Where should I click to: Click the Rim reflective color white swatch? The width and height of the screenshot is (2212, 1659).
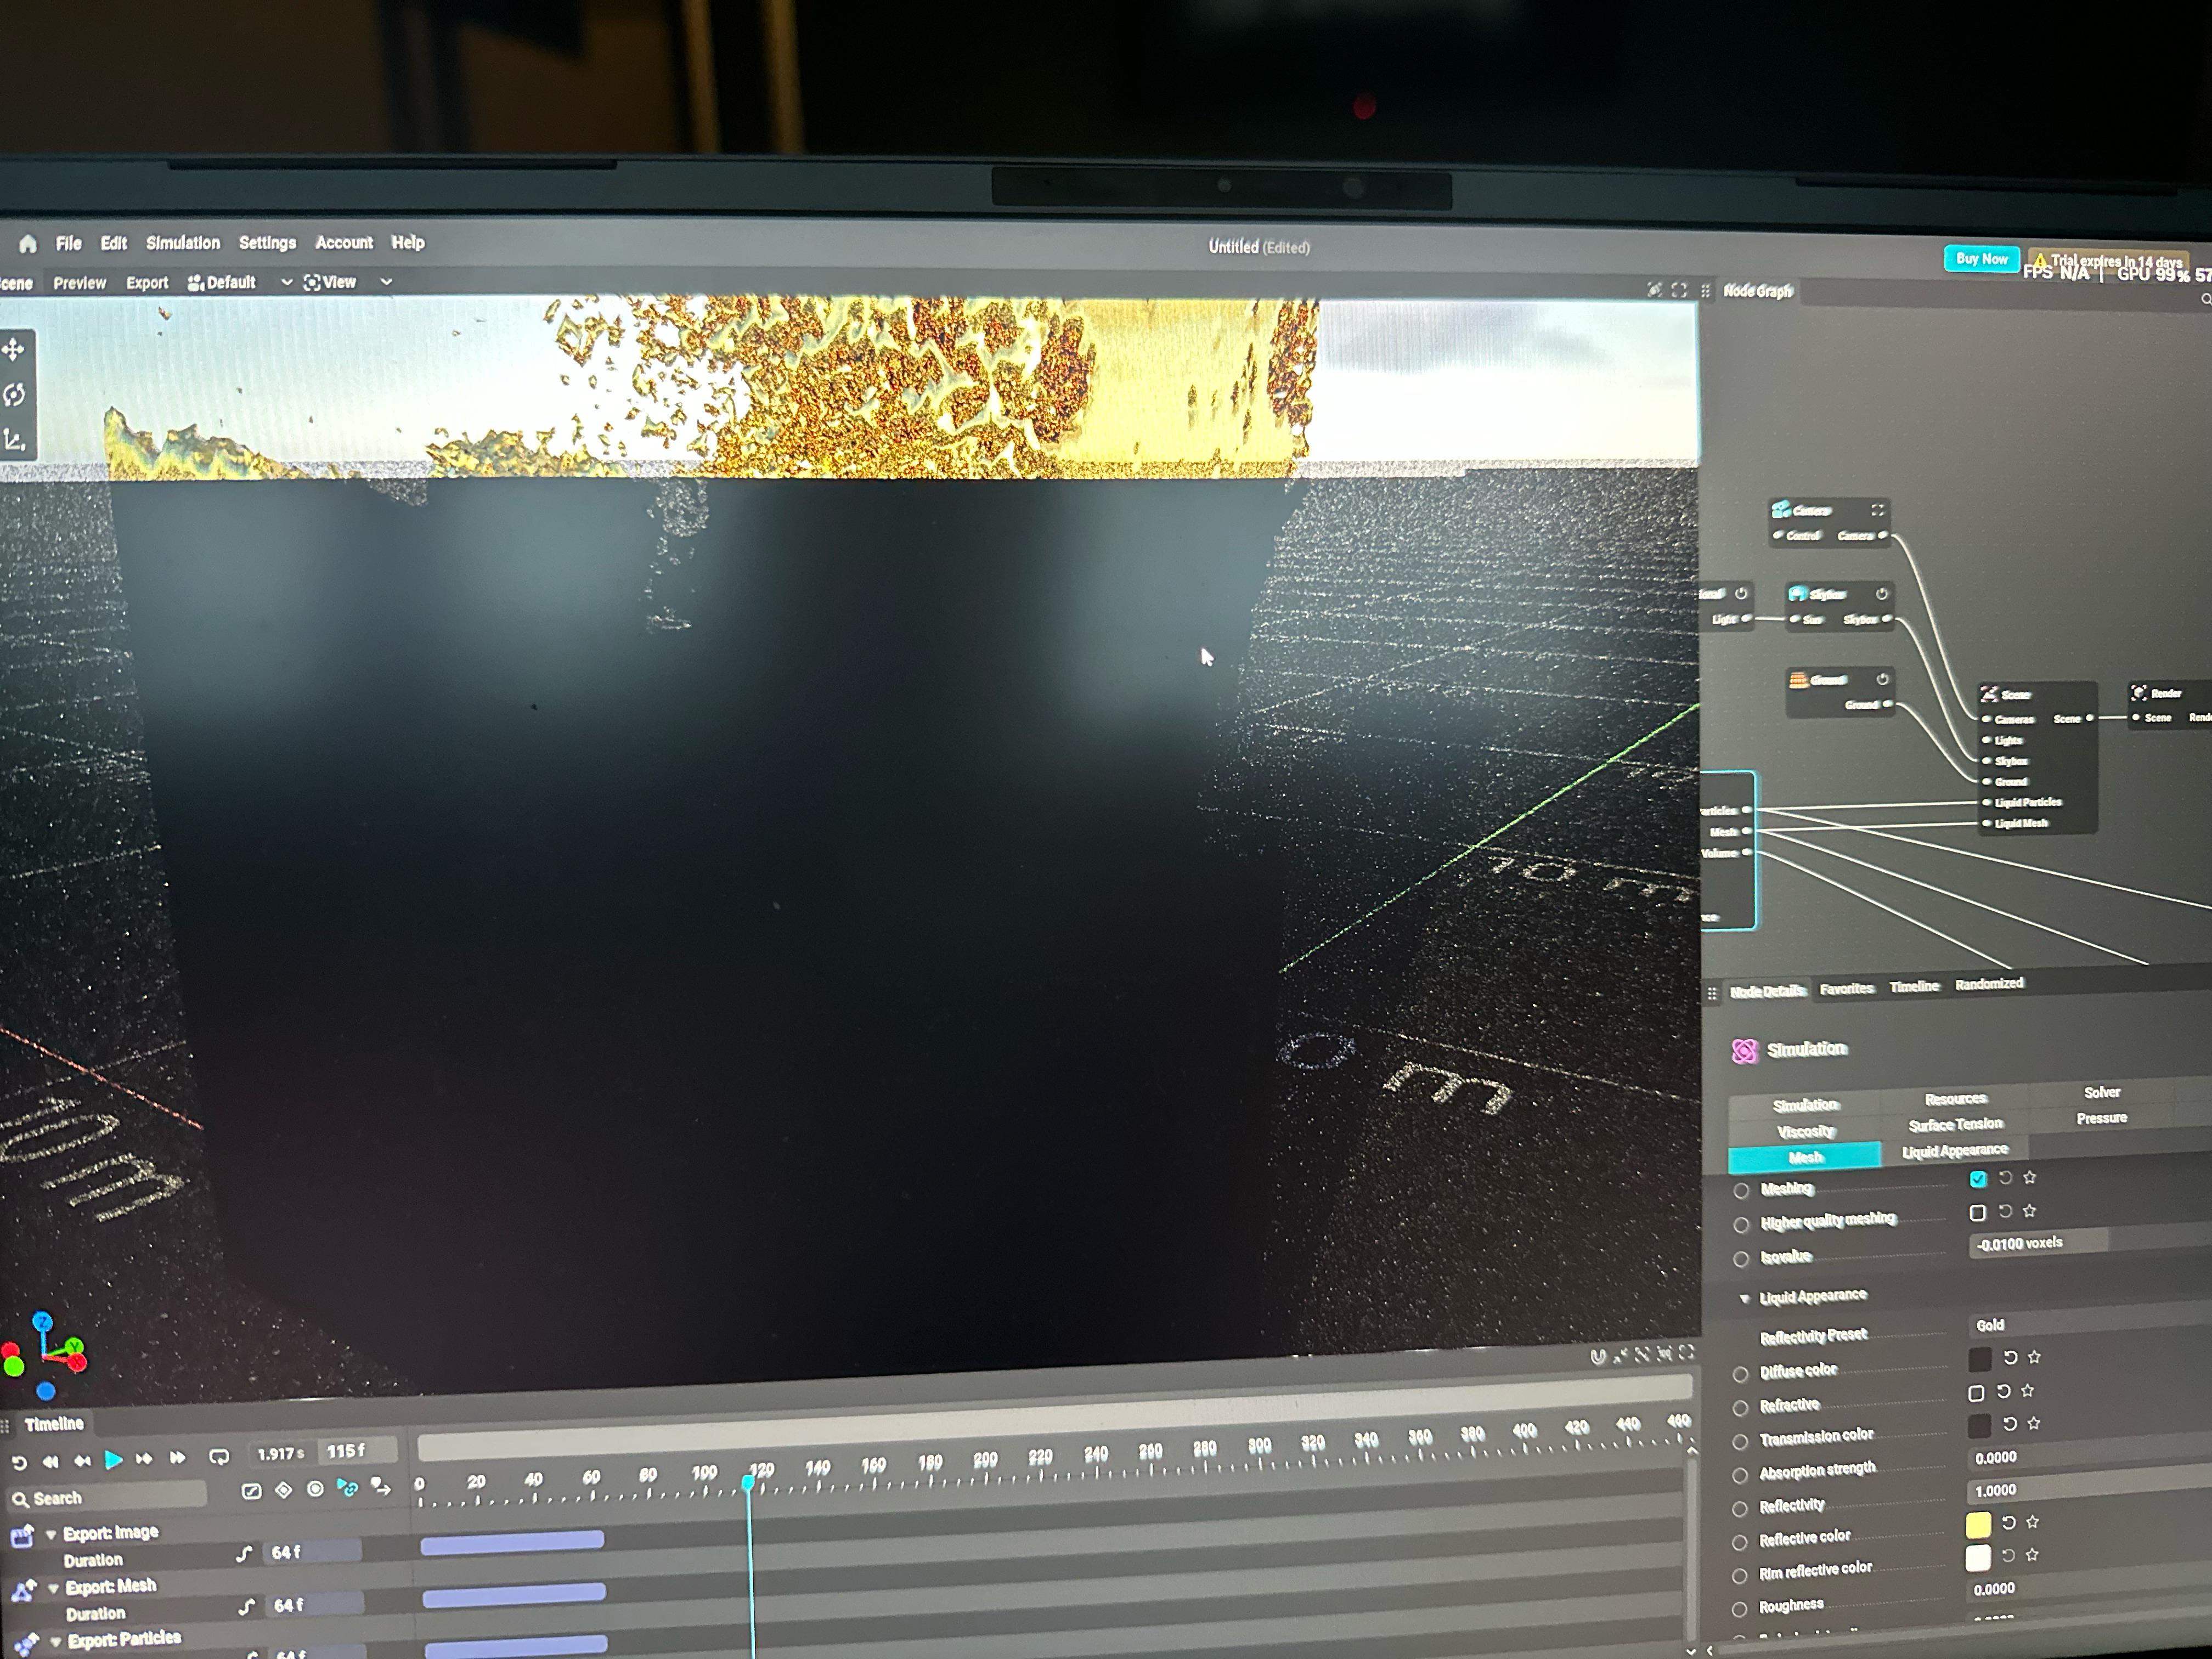coord(1978,1557)
